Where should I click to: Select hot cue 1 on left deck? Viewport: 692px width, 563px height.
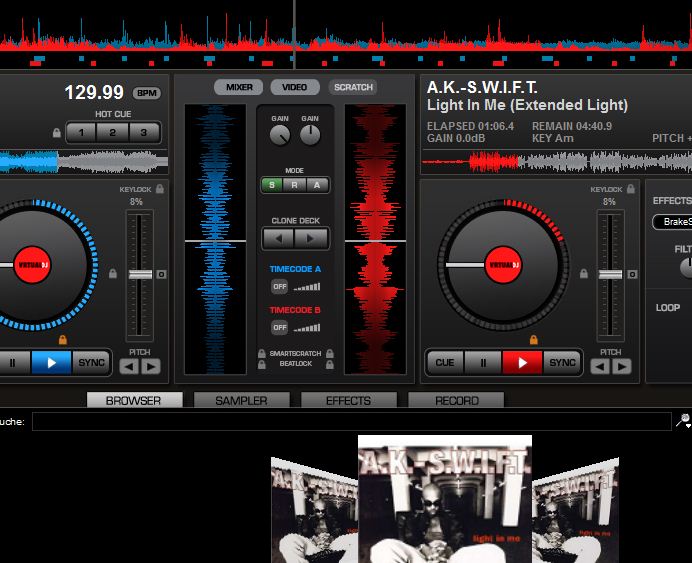81,132
